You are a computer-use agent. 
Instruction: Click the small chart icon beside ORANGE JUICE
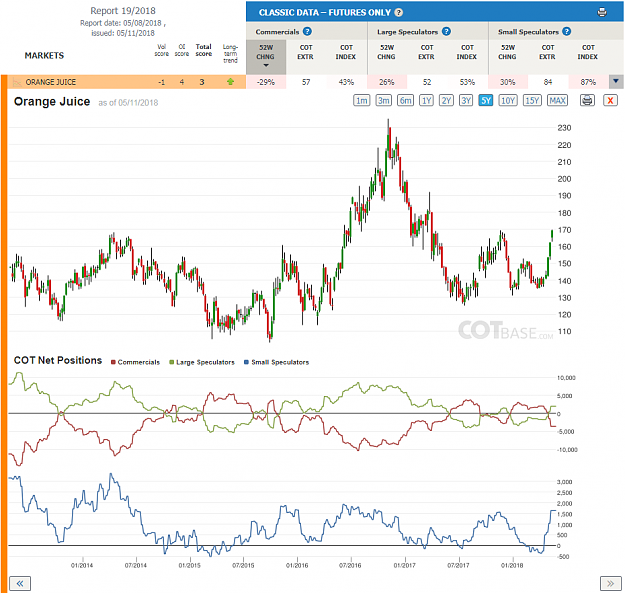[17, 82]
